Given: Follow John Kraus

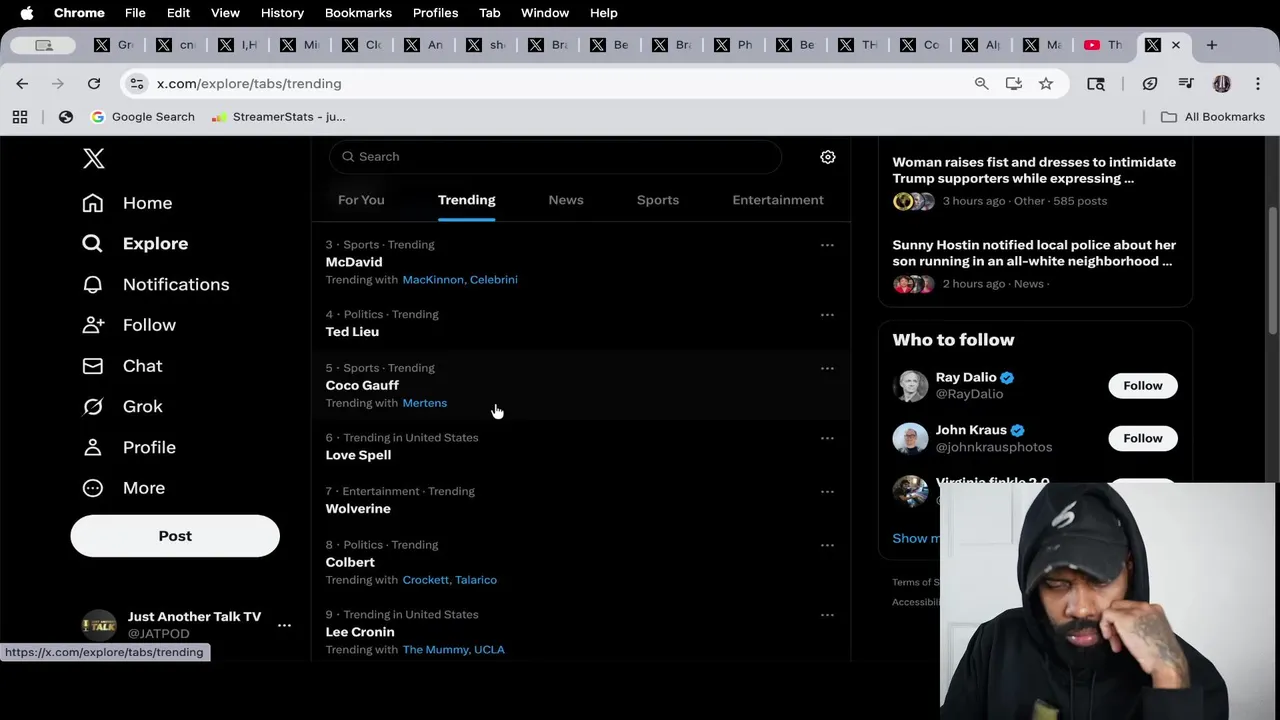Looking at the screenshot, I should [x=1142, y=438].
